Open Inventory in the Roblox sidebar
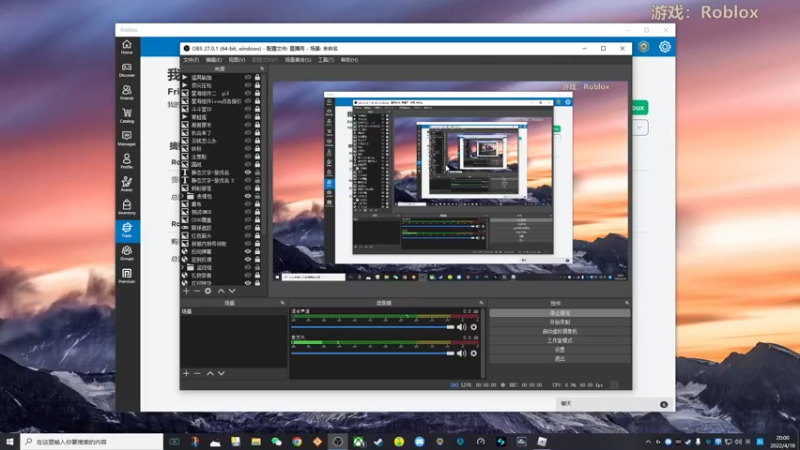Screen dimensions: 800x450 click(x=127, y=207)
